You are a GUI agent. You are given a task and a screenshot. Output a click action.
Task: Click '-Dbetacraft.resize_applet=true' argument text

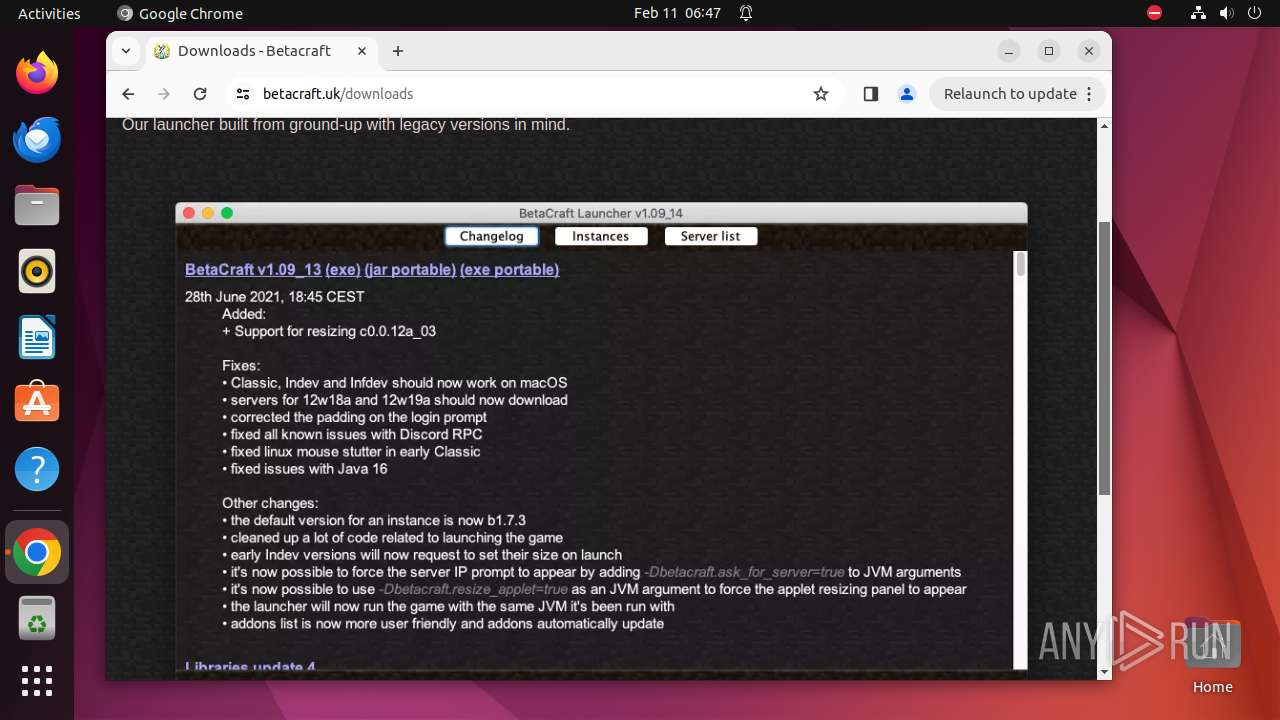(474, 589)
